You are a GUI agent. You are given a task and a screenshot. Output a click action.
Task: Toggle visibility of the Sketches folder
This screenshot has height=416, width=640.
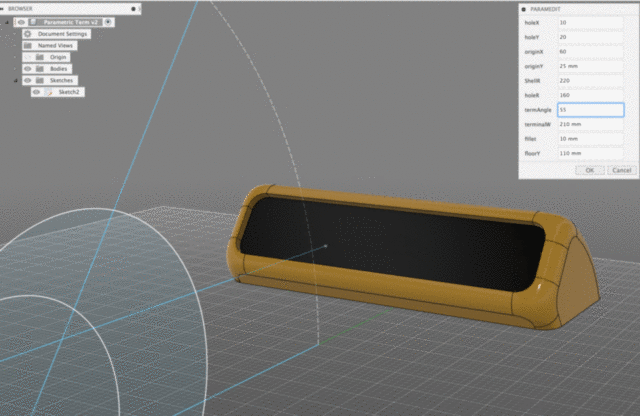[x=28, y=80]
